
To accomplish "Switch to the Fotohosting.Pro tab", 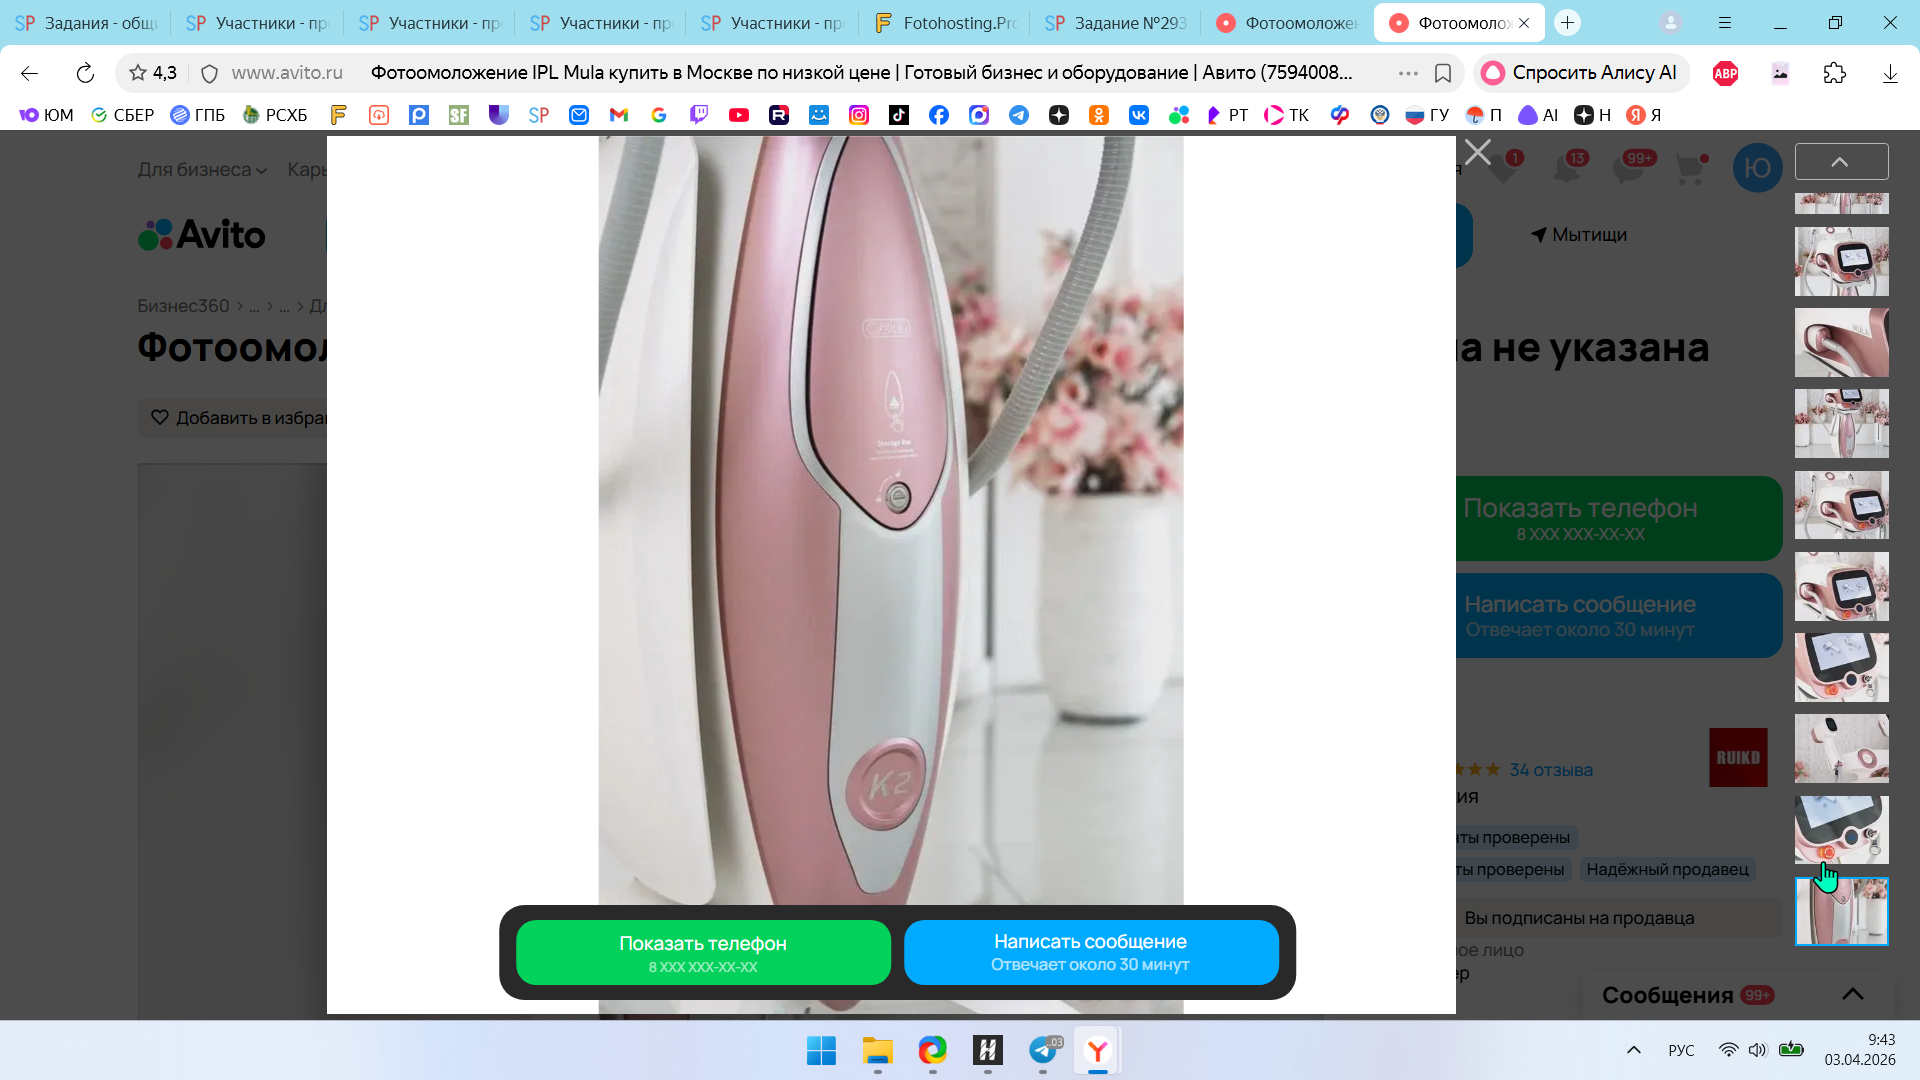I will [x=945, y=22].
